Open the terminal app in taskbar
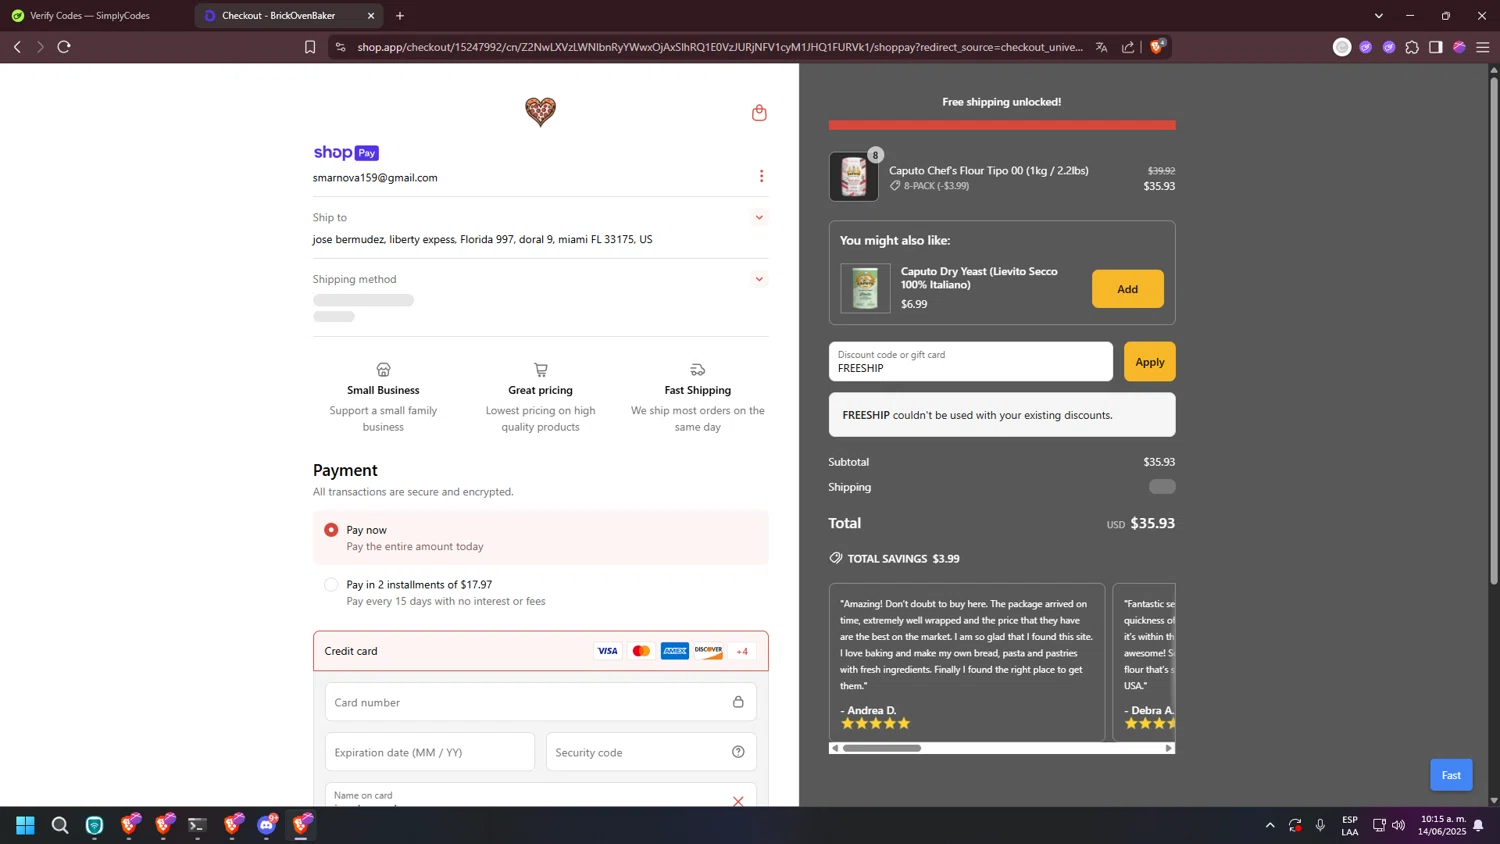 coord(198,825)
